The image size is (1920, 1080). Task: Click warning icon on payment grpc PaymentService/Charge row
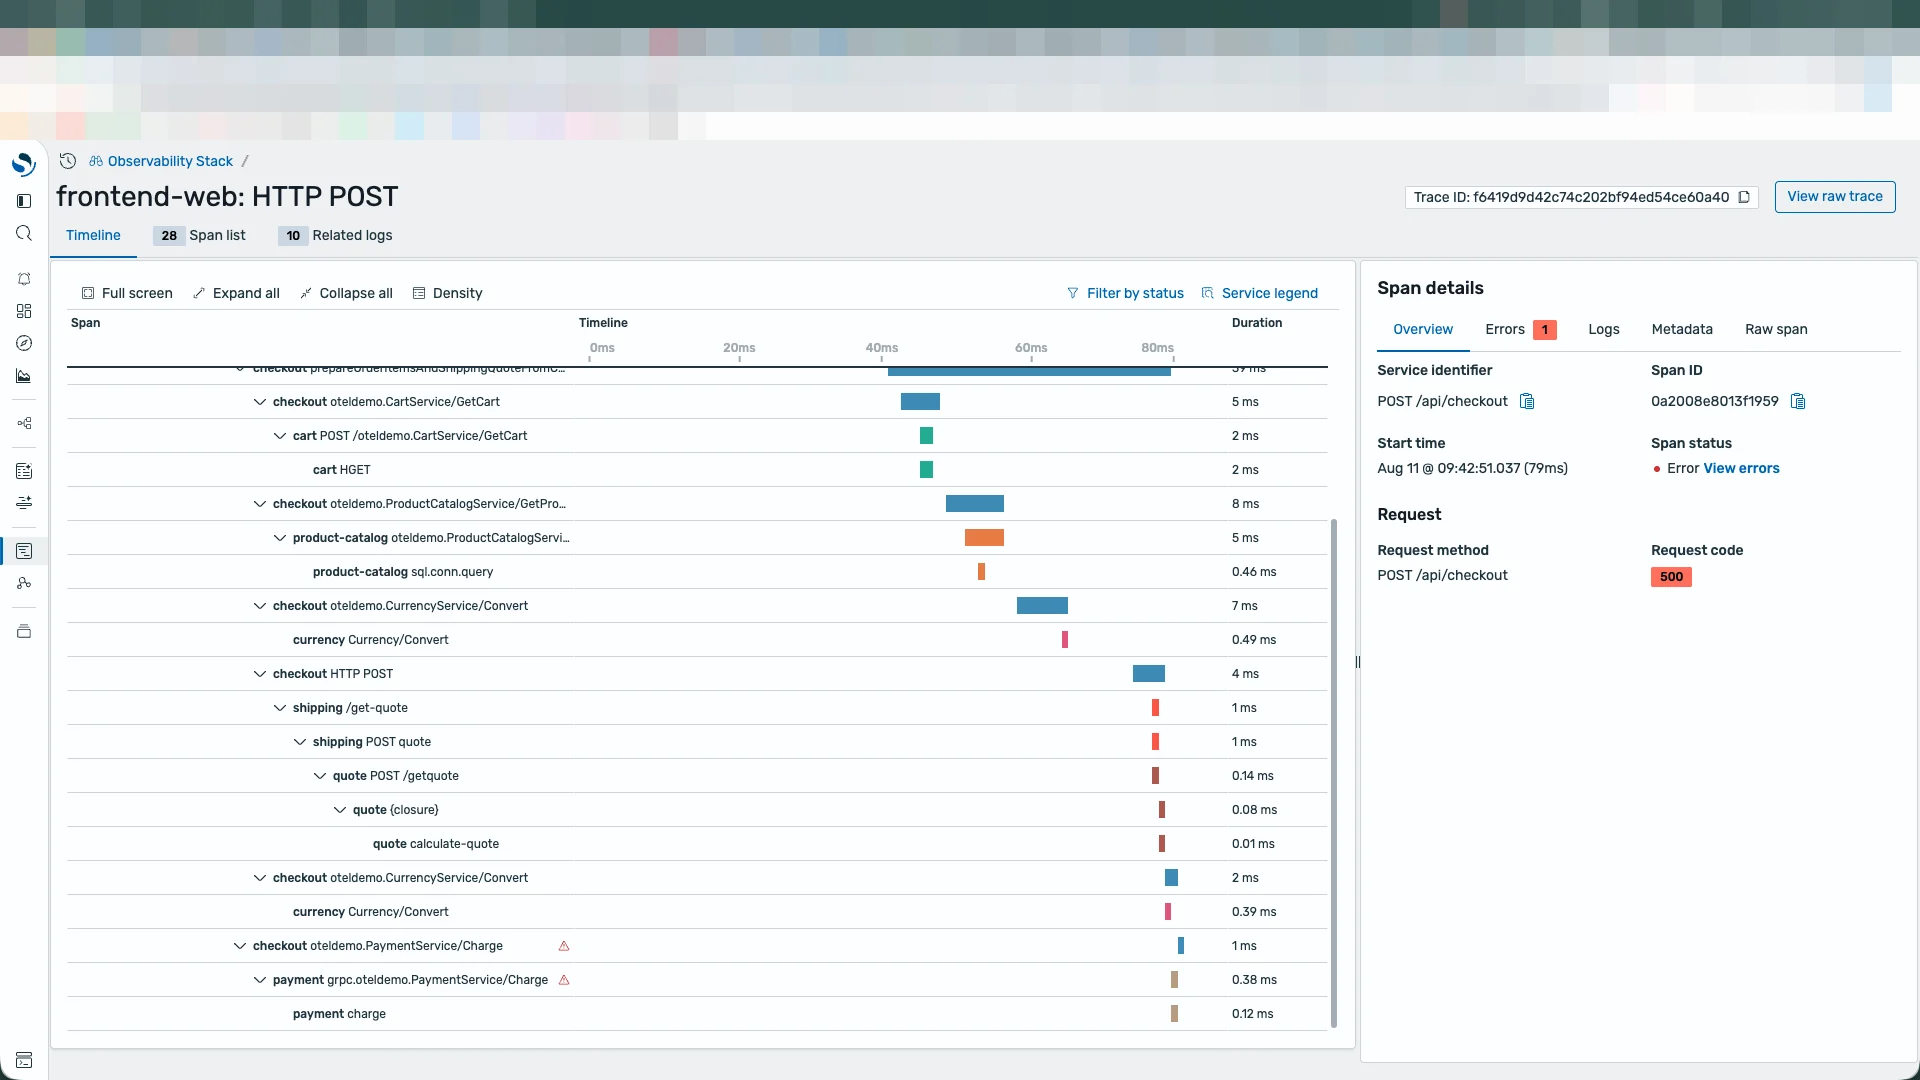pos(564,980)
